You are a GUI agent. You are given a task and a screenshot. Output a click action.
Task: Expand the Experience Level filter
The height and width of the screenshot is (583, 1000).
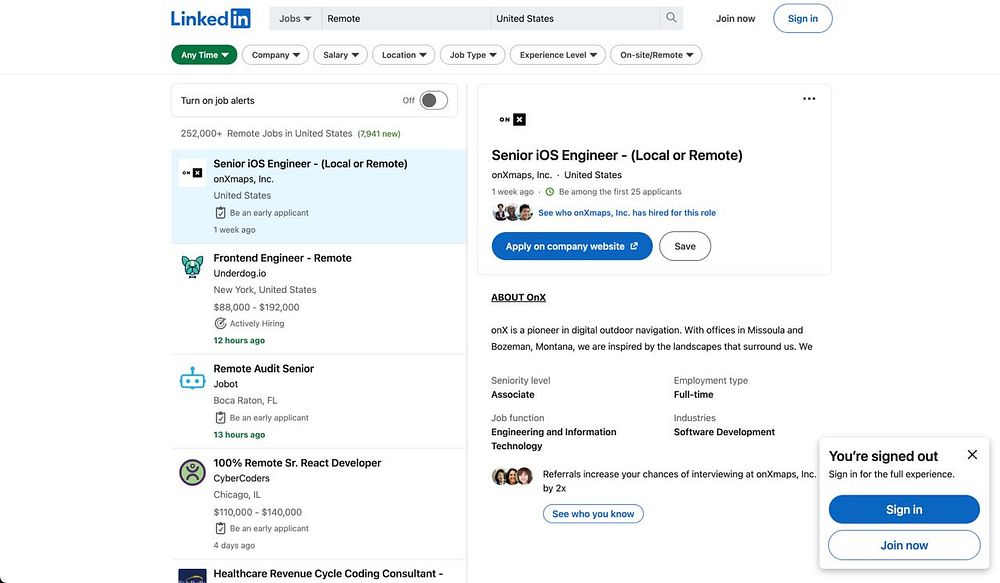(x=558, y=55)
